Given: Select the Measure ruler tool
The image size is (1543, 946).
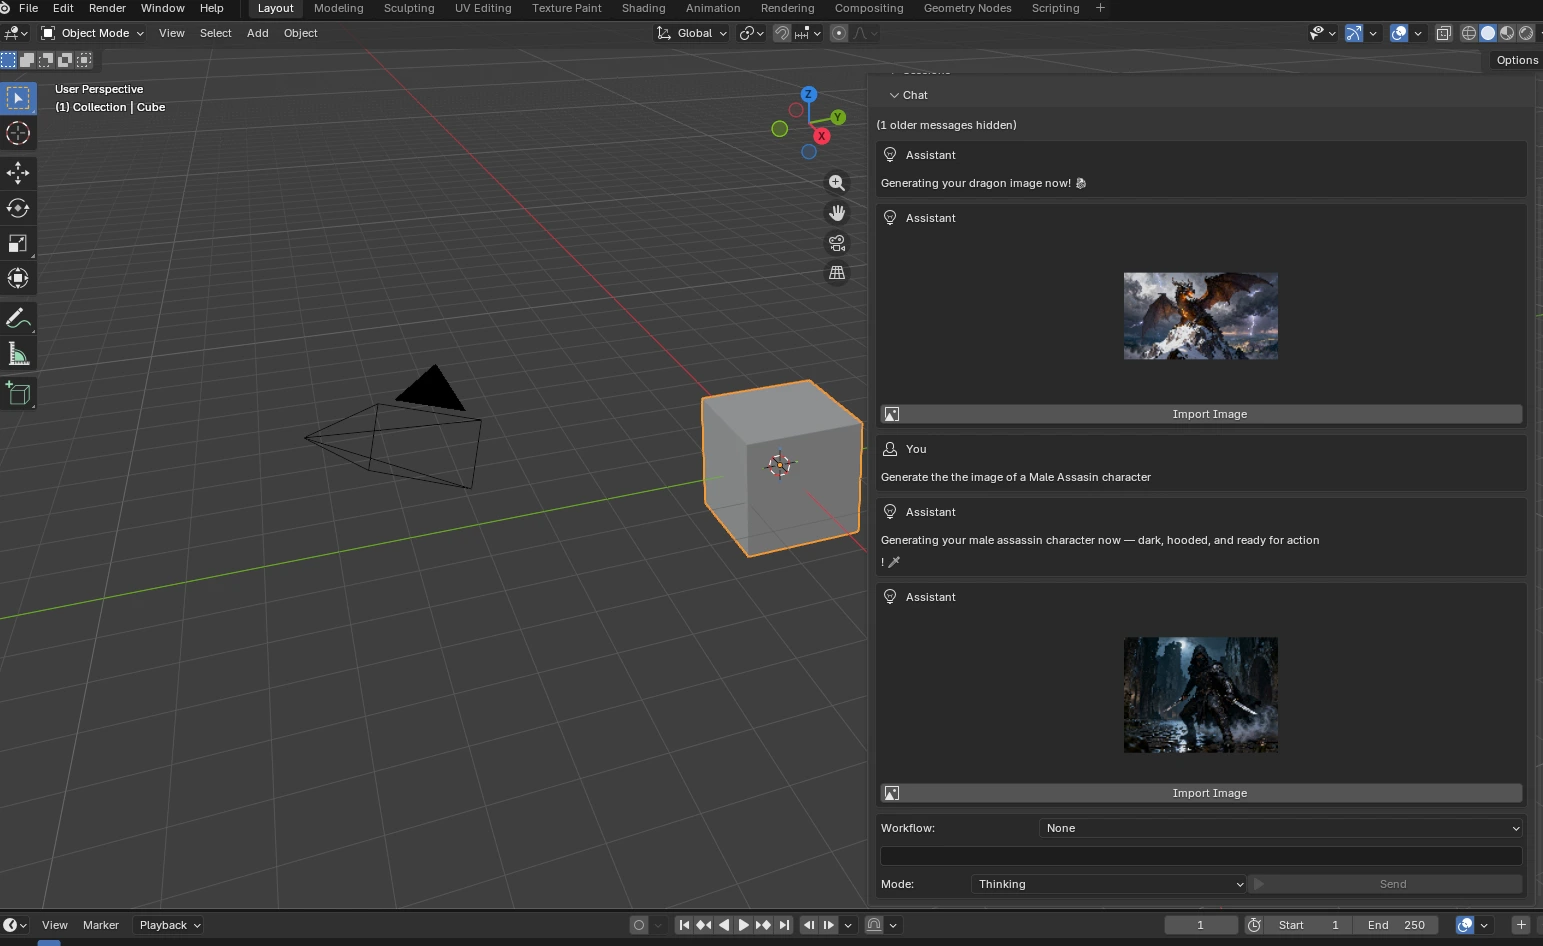Looking at the screenshot, I should (18, 353).
